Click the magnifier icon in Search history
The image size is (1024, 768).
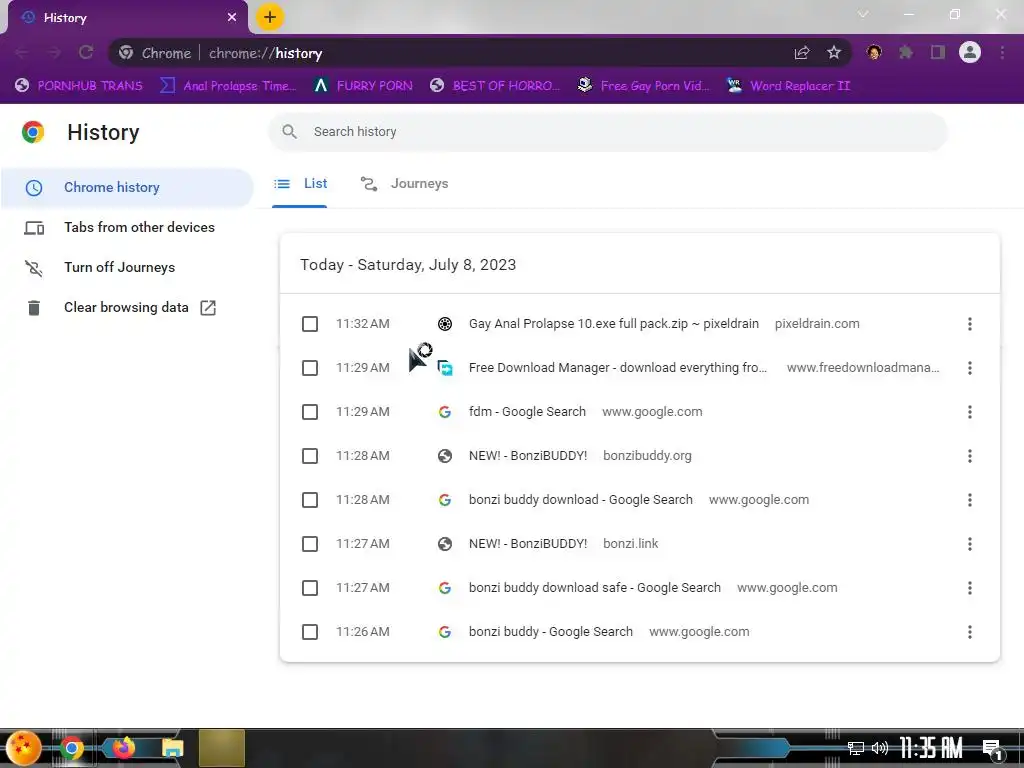[289, 132]
